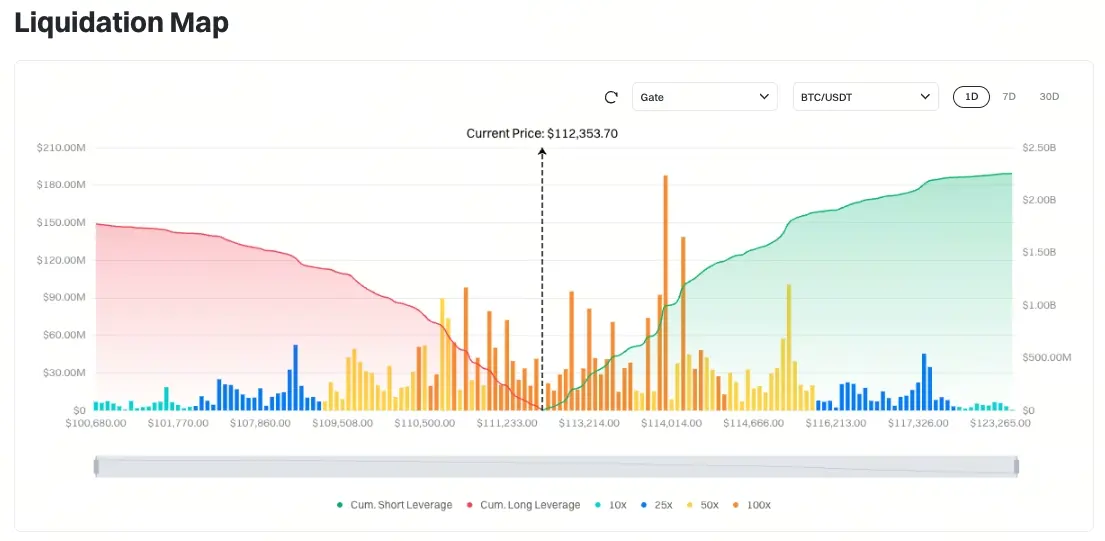Click the refresh icon beside Gate dropdown
1105x541 pixels.
coord(611,97)
